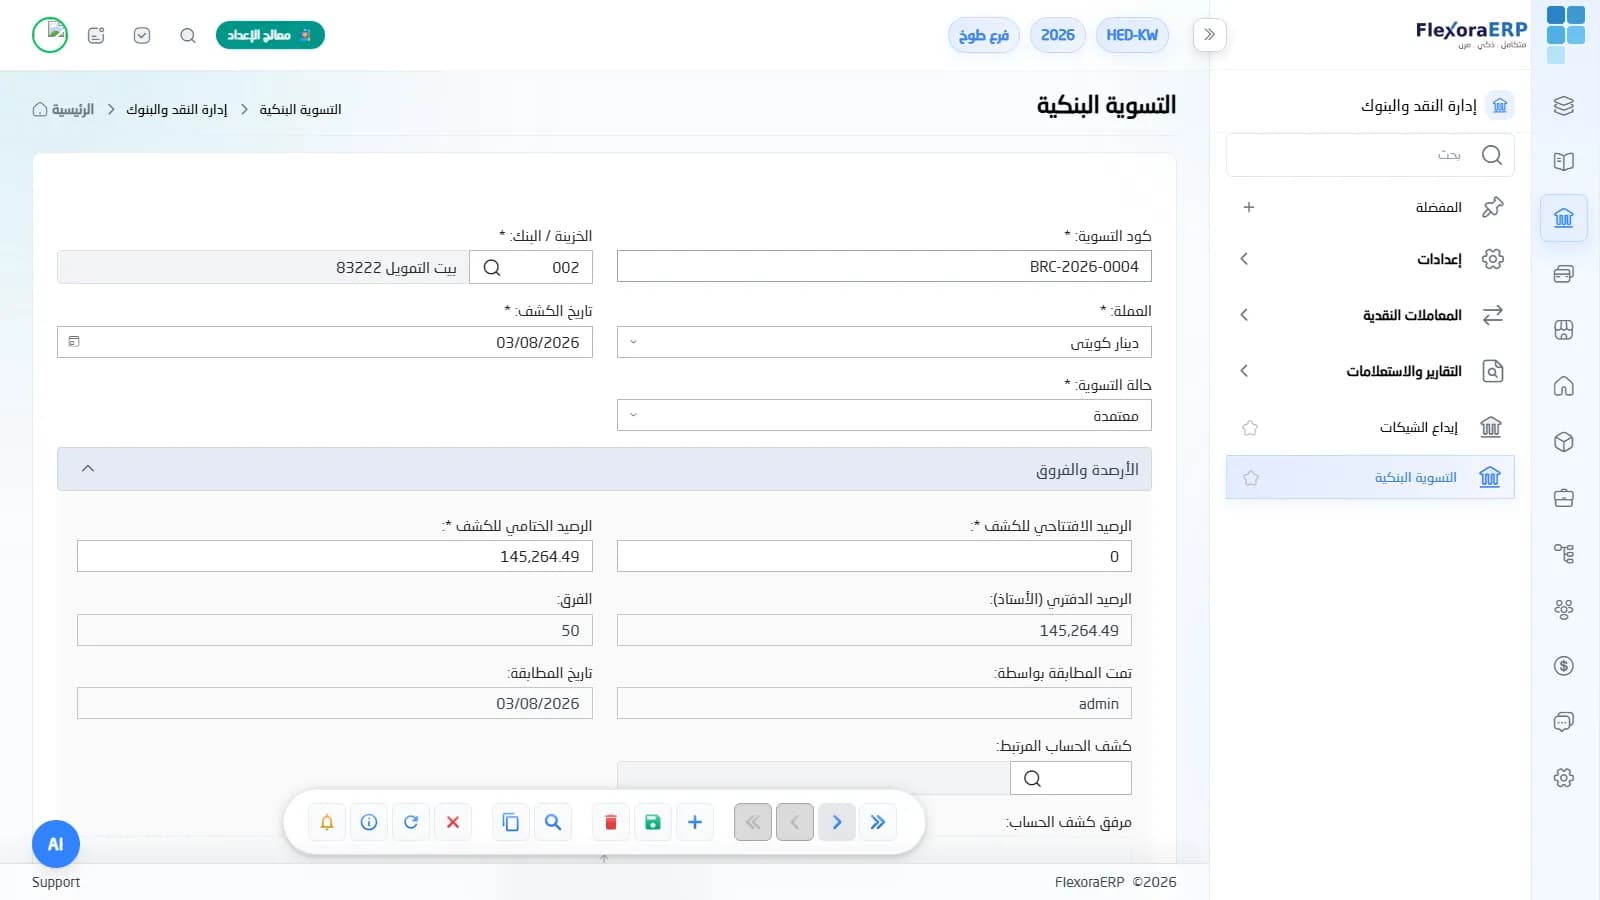Expand the التقارير والاستعلامات menu group

(1370, 371)
